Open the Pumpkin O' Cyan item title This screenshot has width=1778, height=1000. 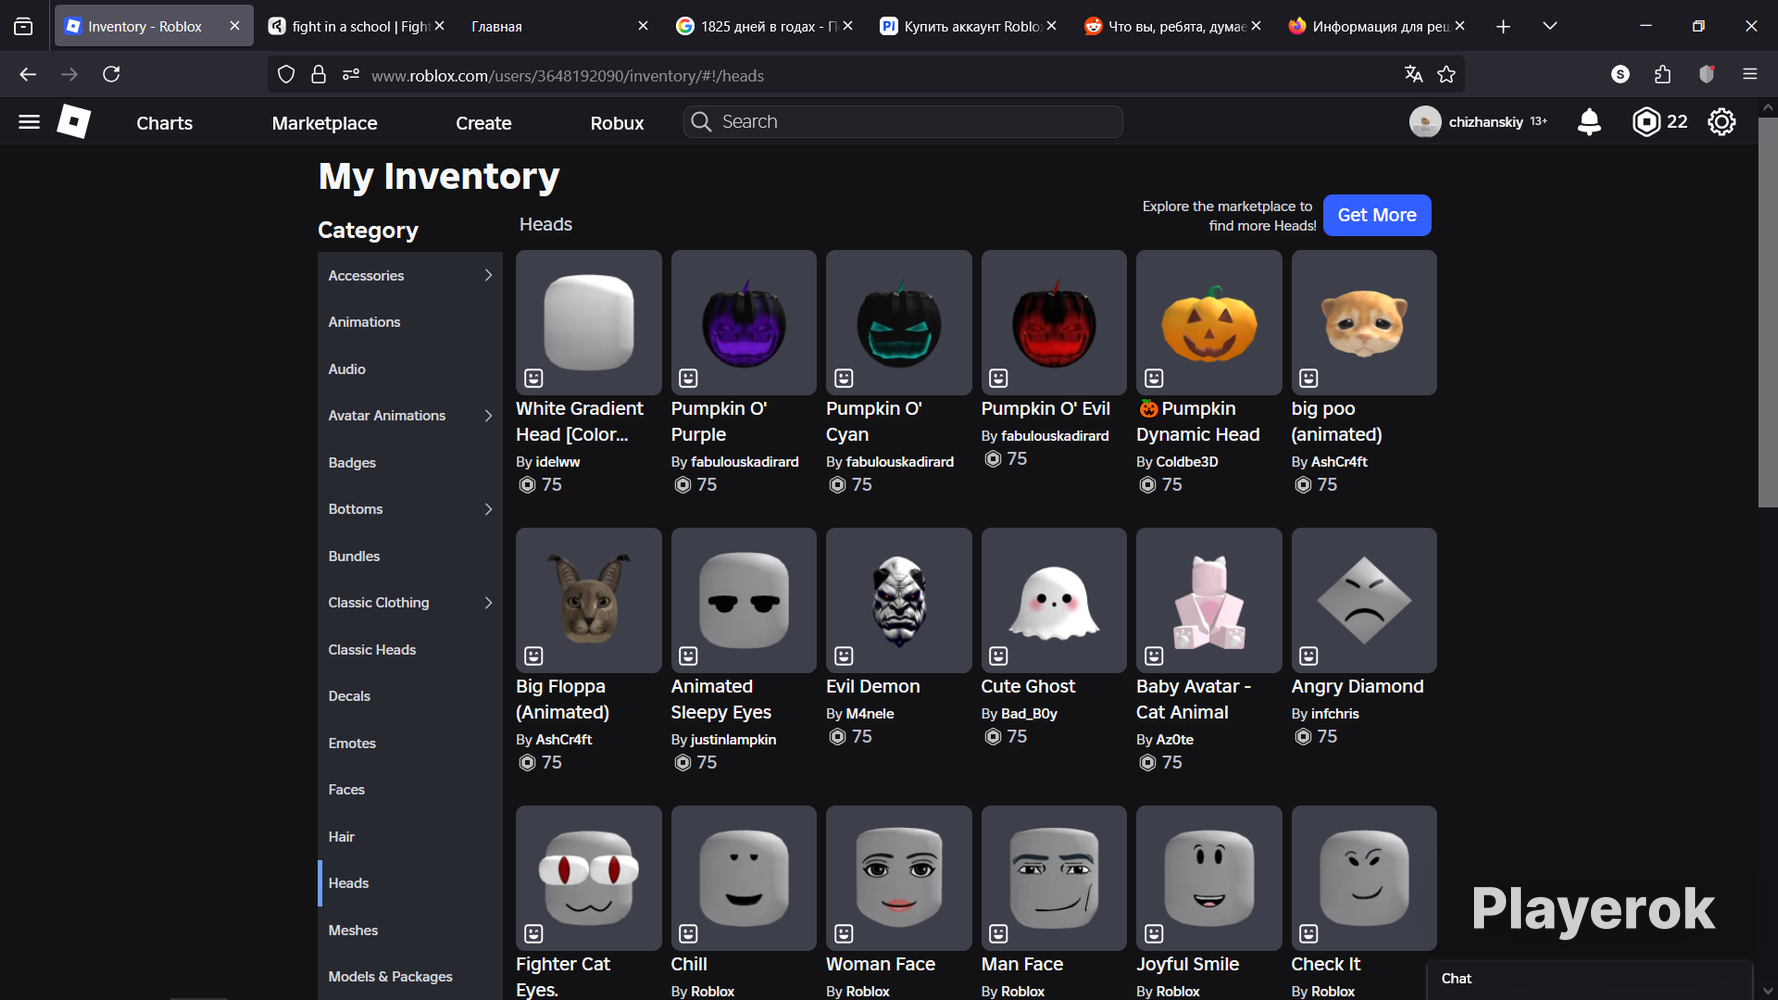pos(874,421)
